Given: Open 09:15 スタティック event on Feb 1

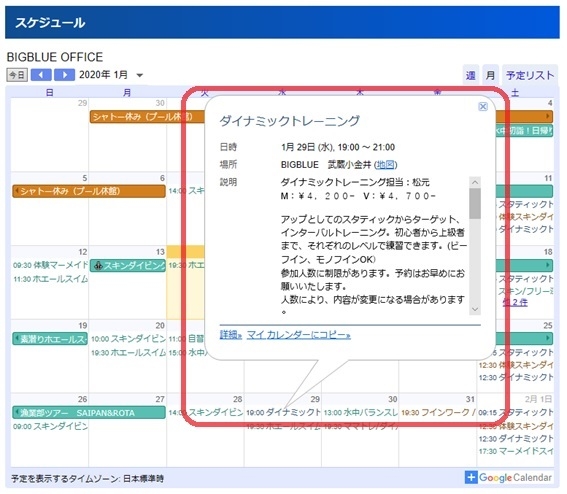Looking at the screenshot, I should [516, 412].
